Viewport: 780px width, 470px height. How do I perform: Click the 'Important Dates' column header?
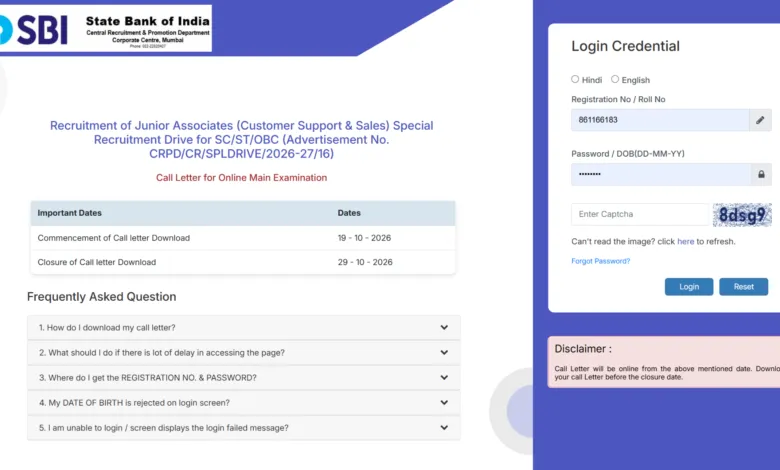click(70, 213)
